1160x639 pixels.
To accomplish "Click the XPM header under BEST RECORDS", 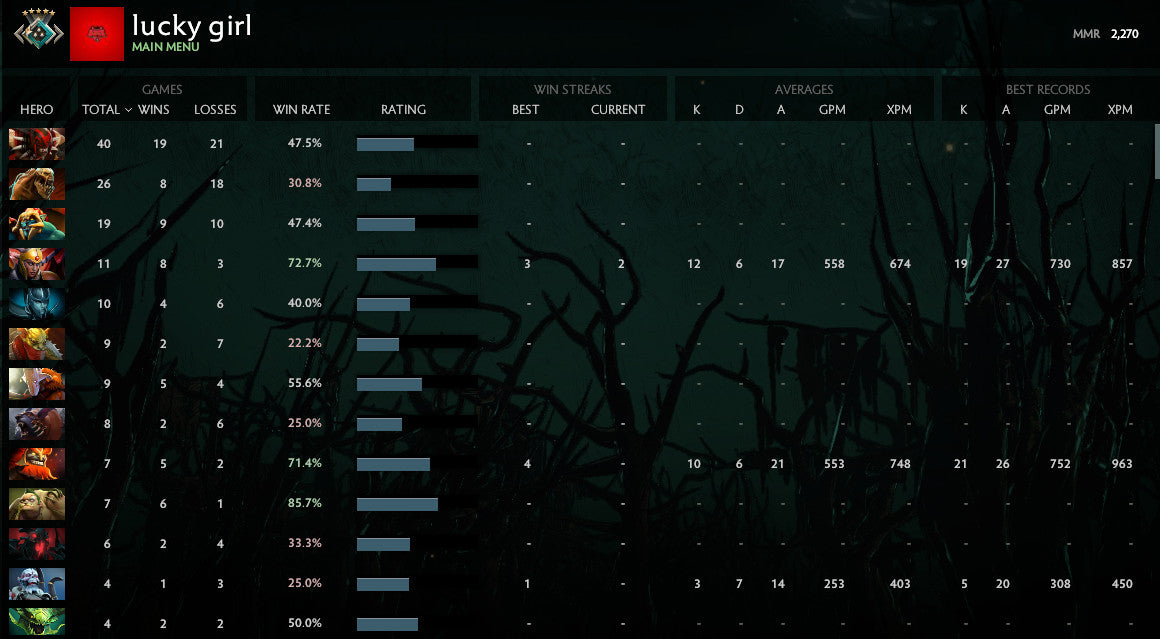I will point(1119,110).
